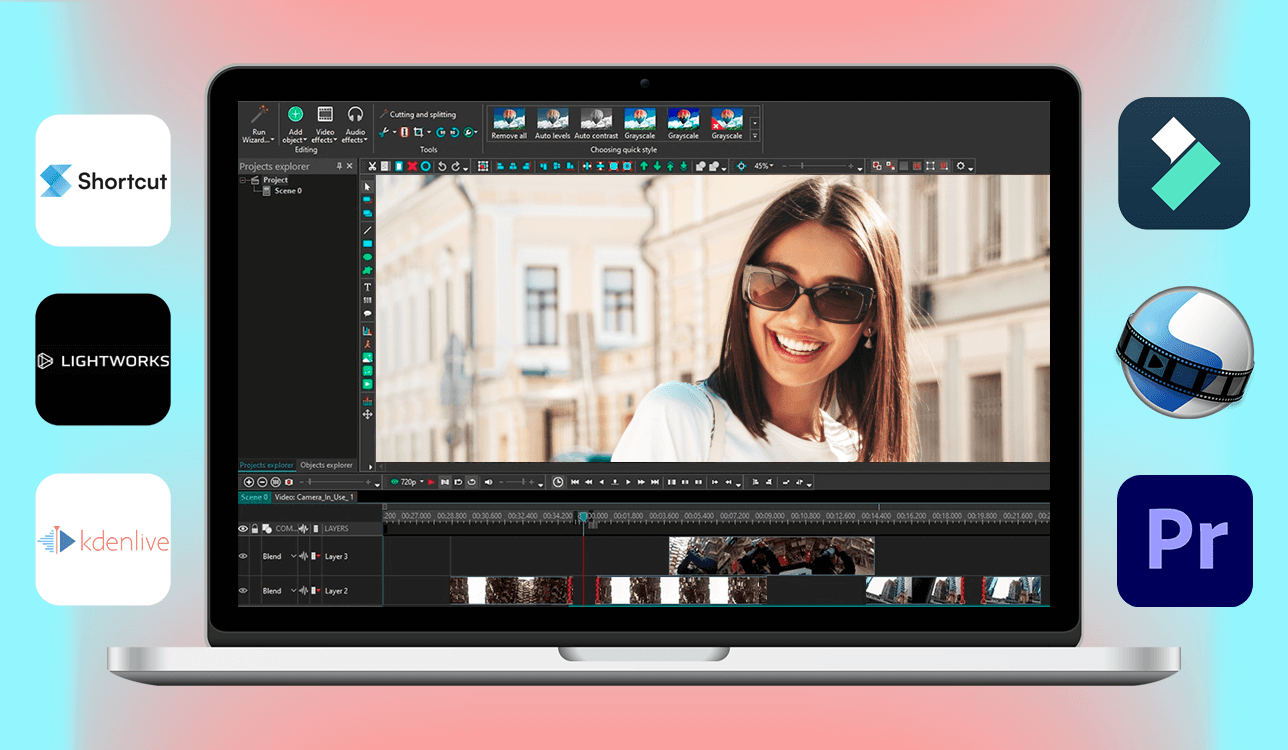
Task: Open the Video effects menu
Action: pyautogui.click(x=325, y=115)
